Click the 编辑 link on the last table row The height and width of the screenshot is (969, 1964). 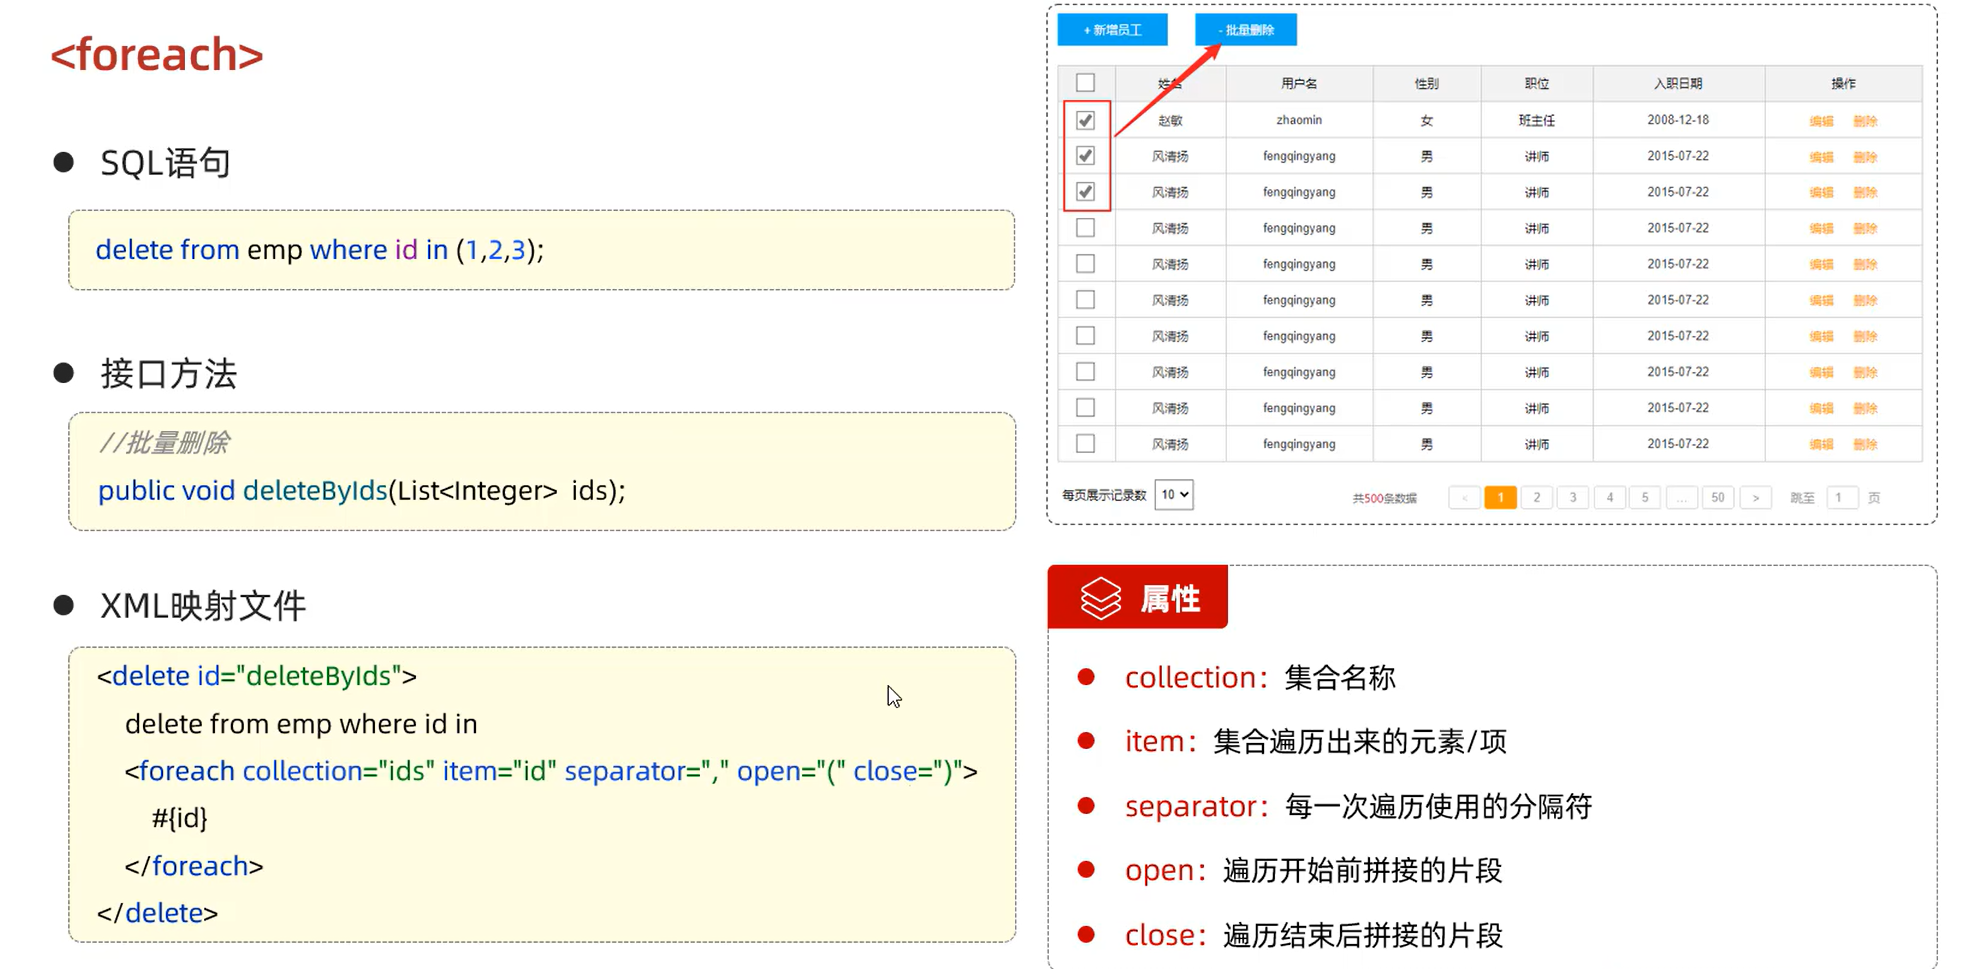point(1820,443)
